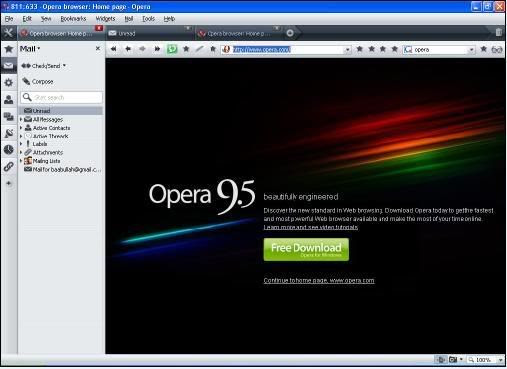Viewport: 507px width, 369px height.
Task: Click the Rewind navigation arrow
Action: [x=114, y=49]
